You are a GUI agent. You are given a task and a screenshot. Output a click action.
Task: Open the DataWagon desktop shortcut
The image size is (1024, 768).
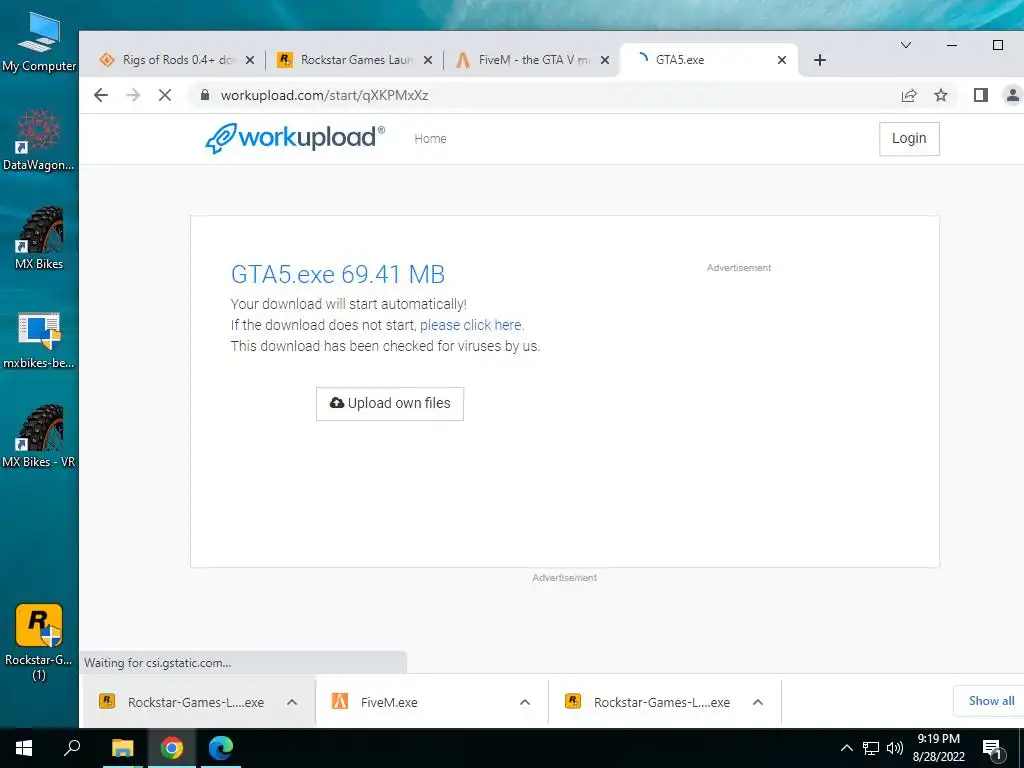(39, 140)
